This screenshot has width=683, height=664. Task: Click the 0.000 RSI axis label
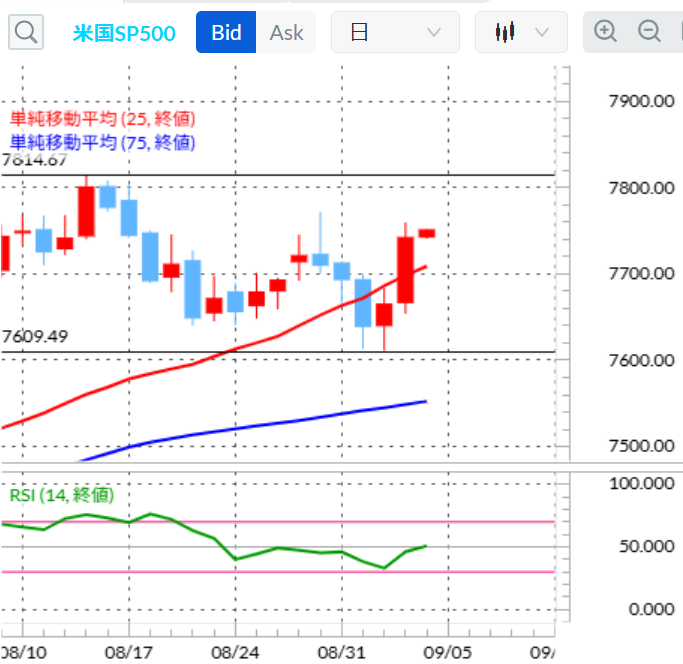(x=651, y=609)
